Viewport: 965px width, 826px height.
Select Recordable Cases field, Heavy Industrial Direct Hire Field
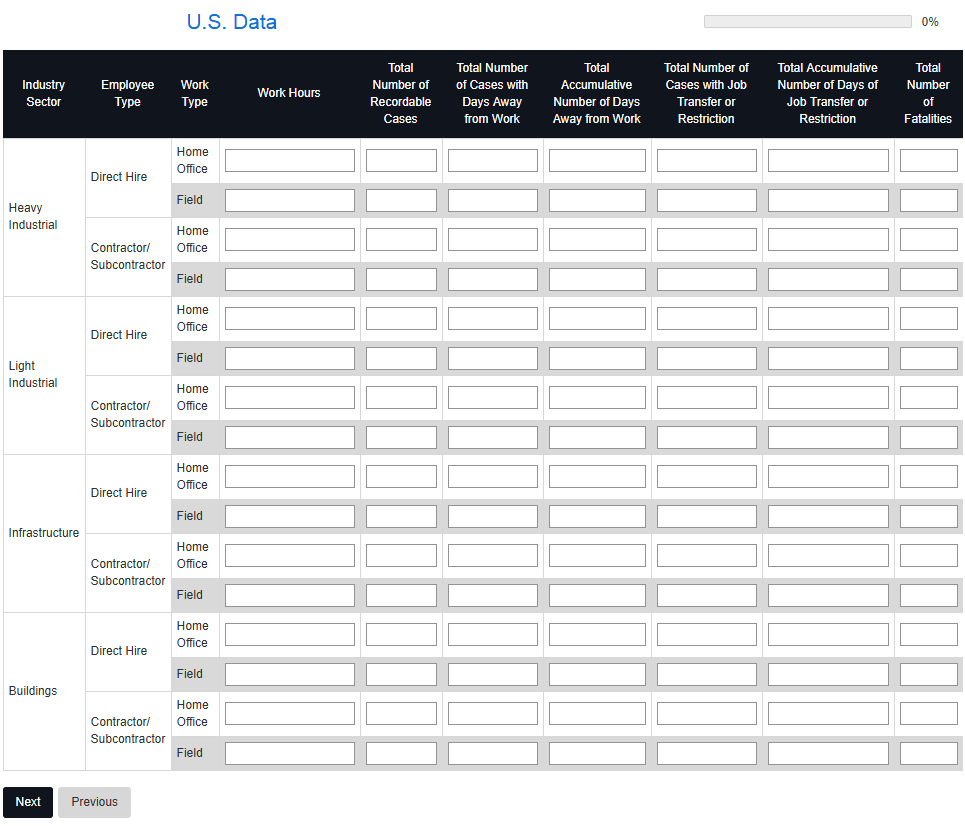pyautogui.click(x=401, y=201)
